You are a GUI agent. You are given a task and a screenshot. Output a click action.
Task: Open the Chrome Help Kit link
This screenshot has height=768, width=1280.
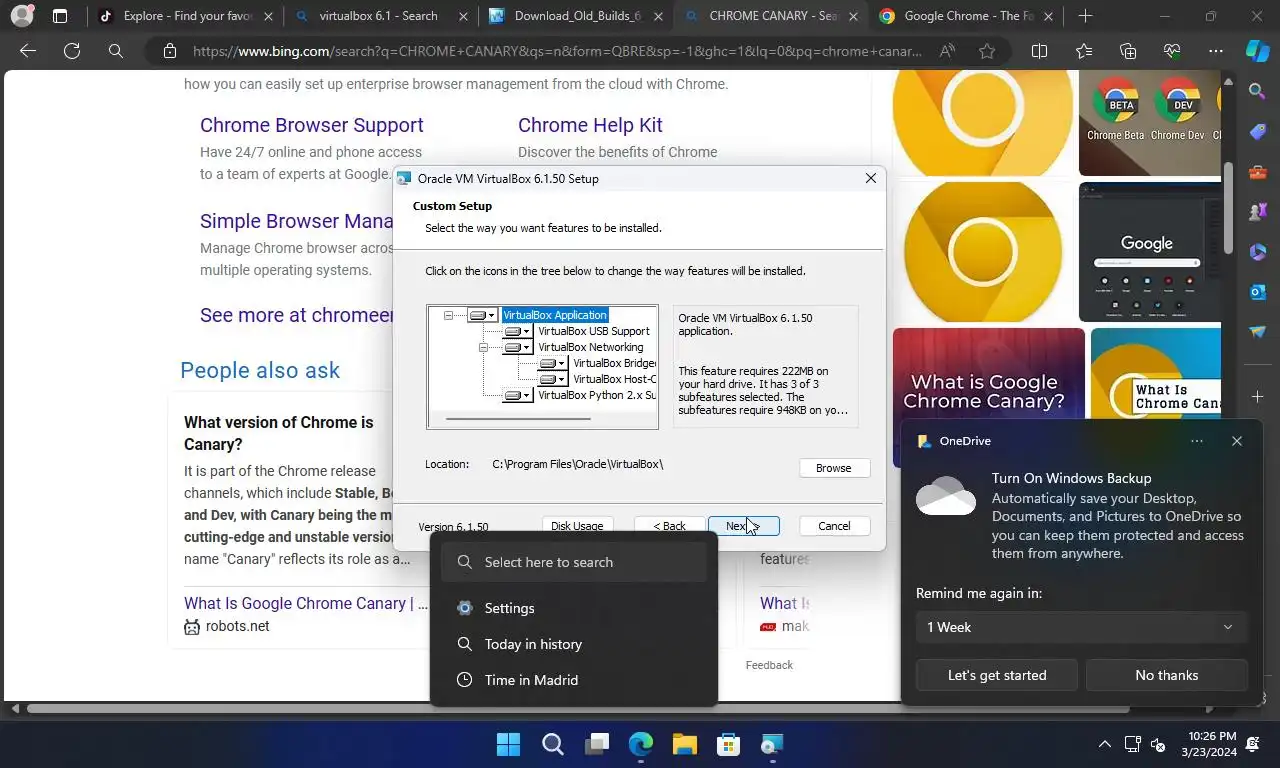point(590,125)
